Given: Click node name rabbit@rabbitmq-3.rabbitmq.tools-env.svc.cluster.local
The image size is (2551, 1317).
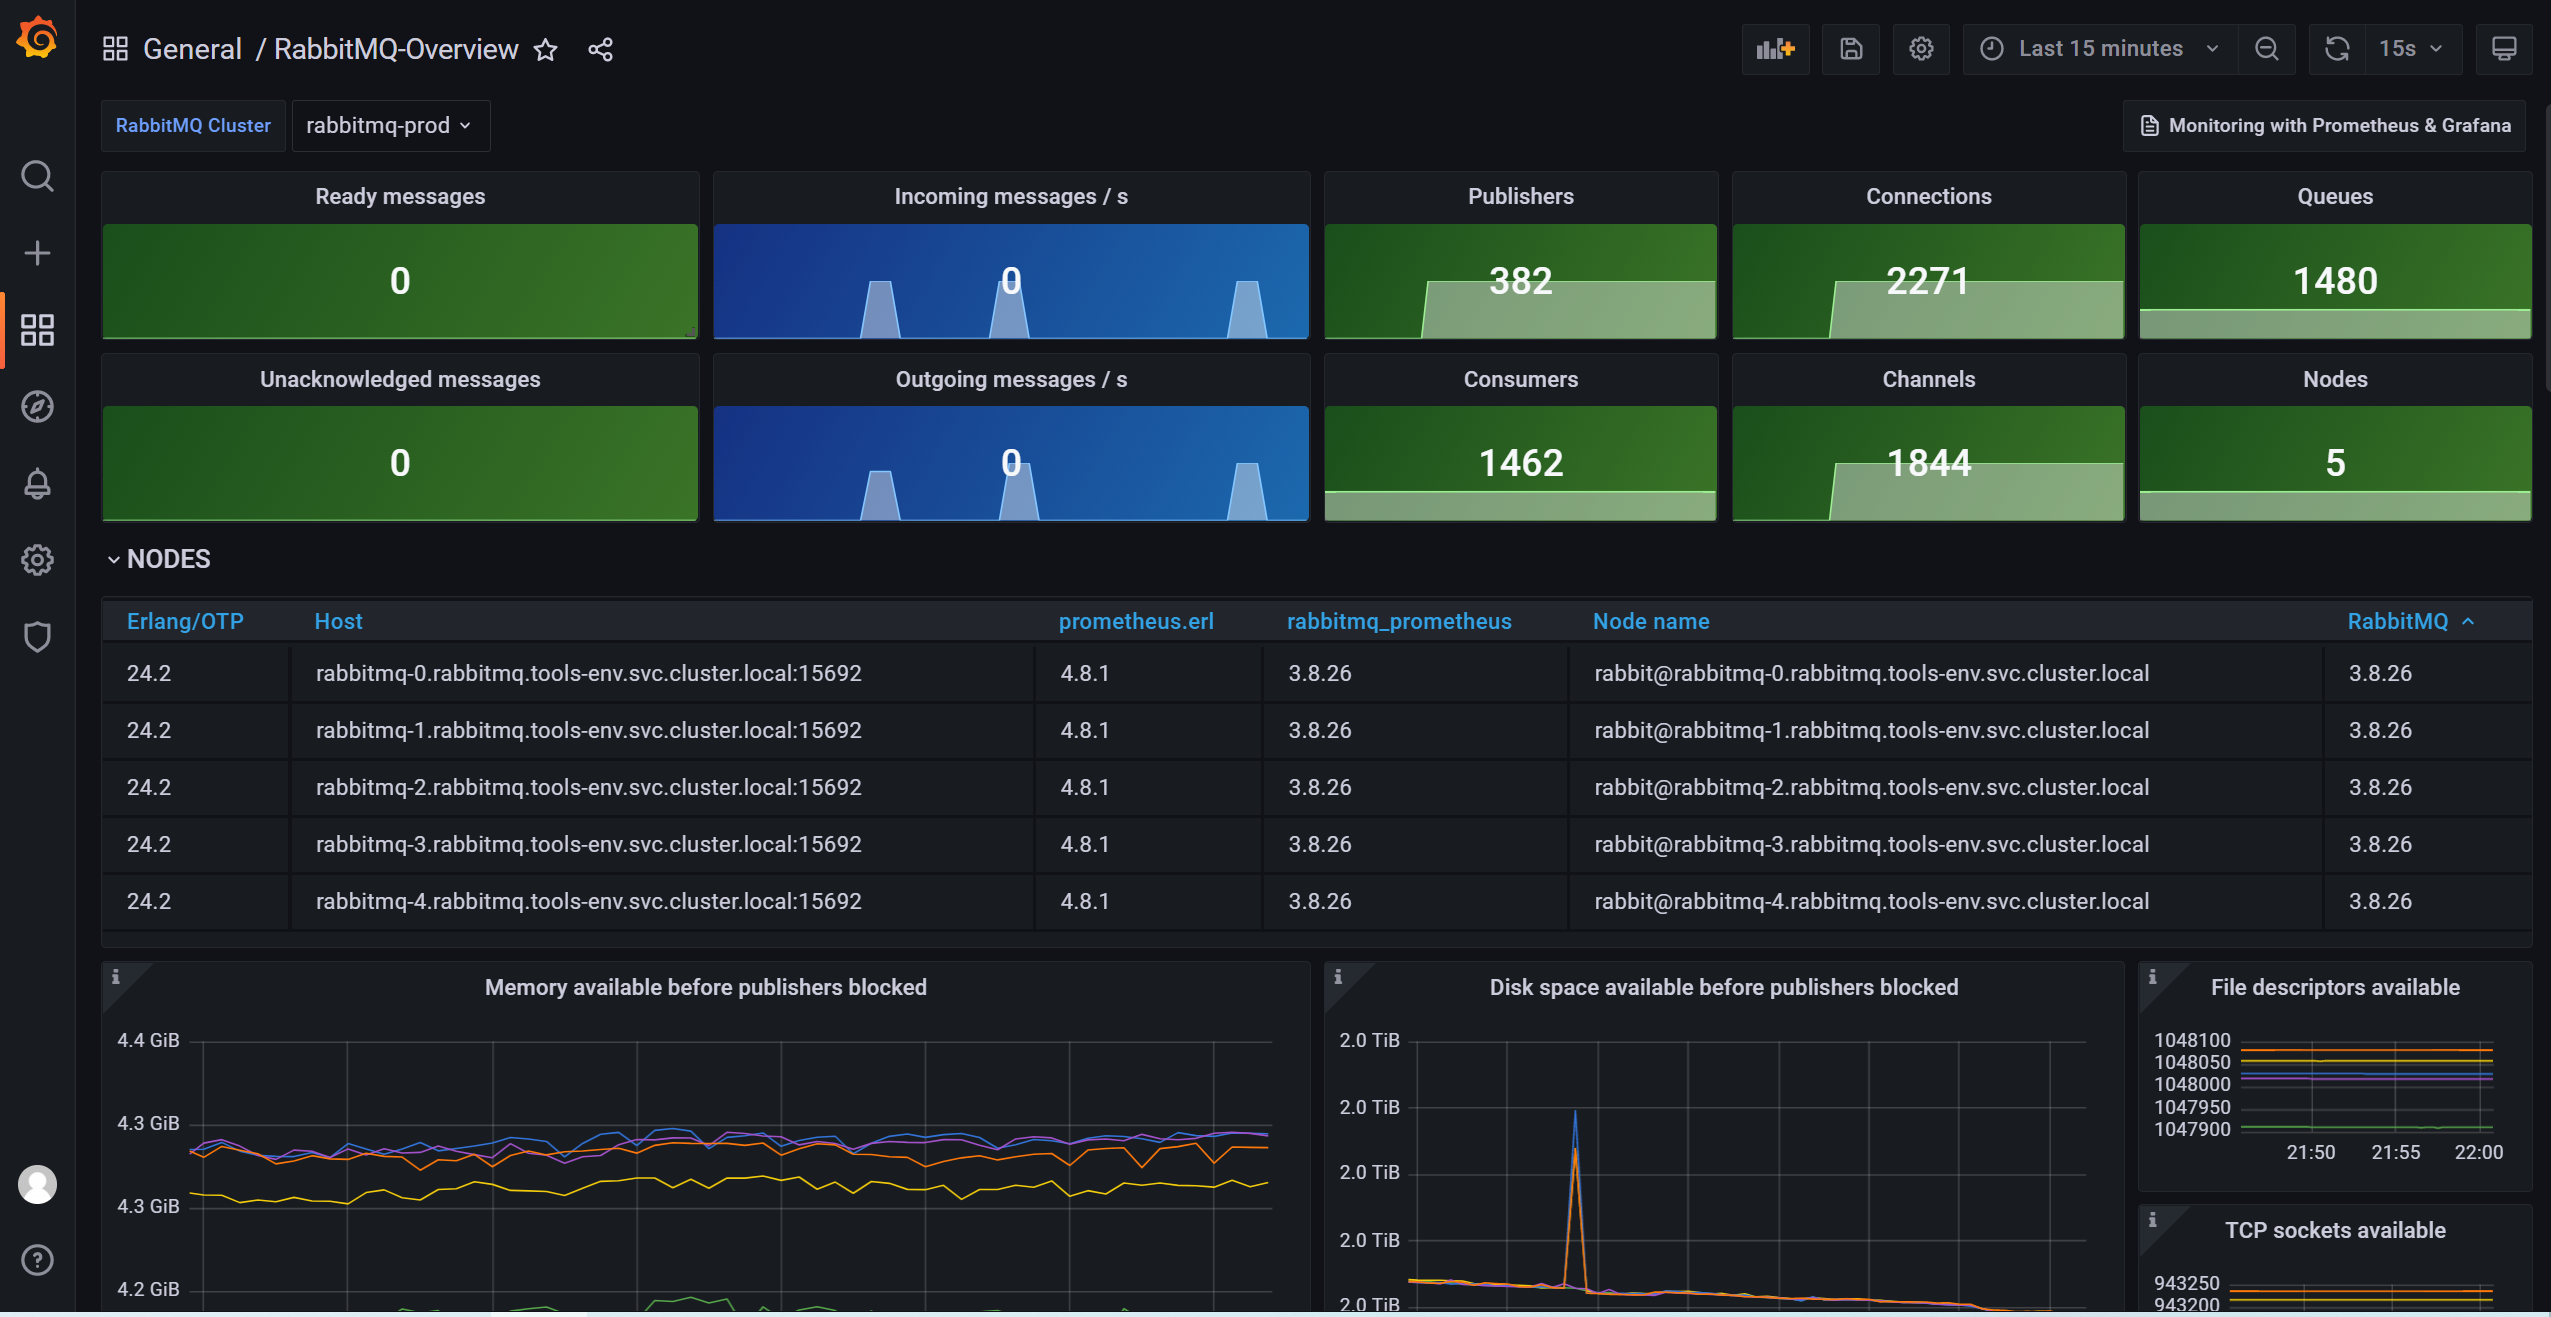Looking at the screenshot, I should [1871, 844].
